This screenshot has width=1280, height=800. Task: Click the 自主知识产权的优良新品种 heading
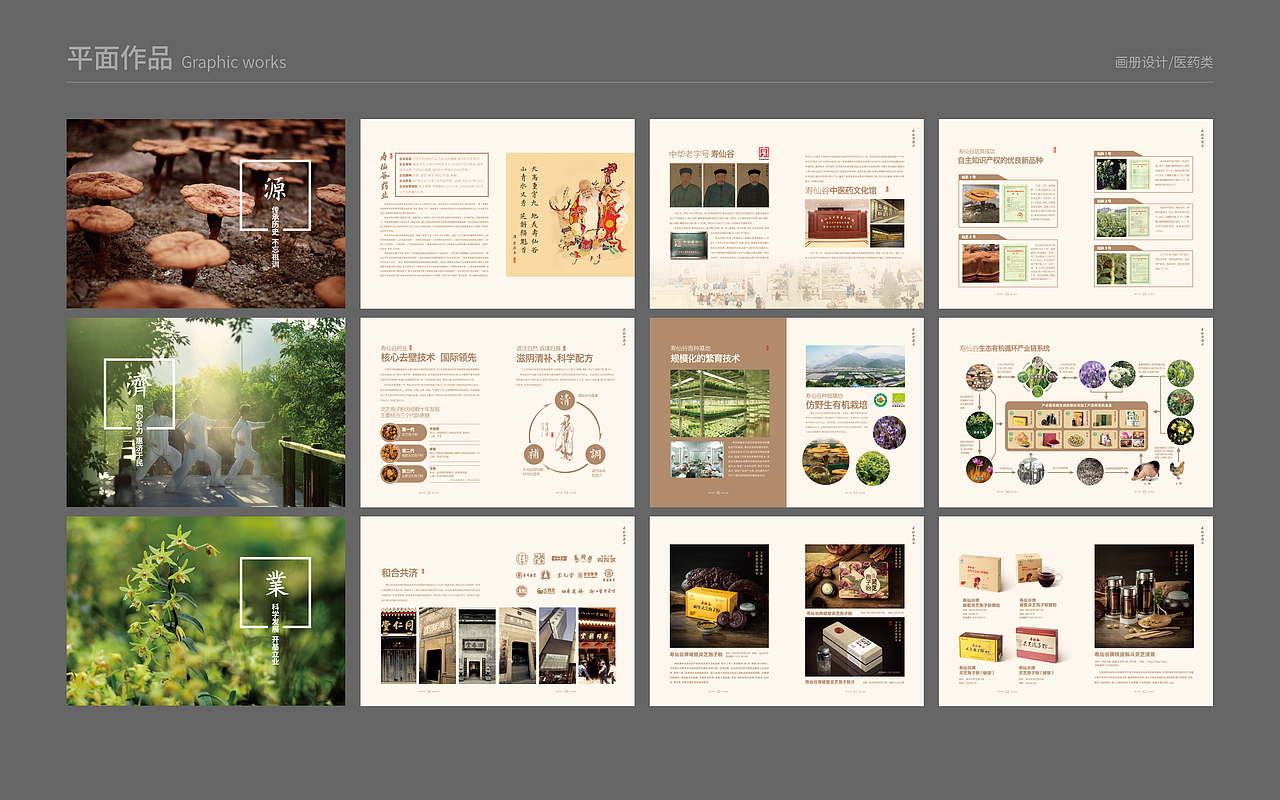[x=1000, y=160]
